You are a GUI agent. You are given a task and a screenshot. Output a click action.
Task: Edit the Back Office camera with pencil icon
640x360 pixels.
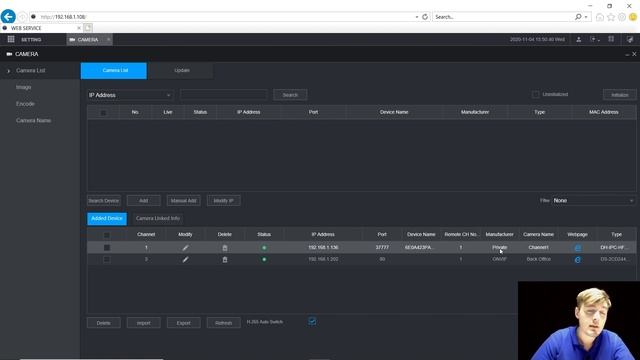pos(185,259)
